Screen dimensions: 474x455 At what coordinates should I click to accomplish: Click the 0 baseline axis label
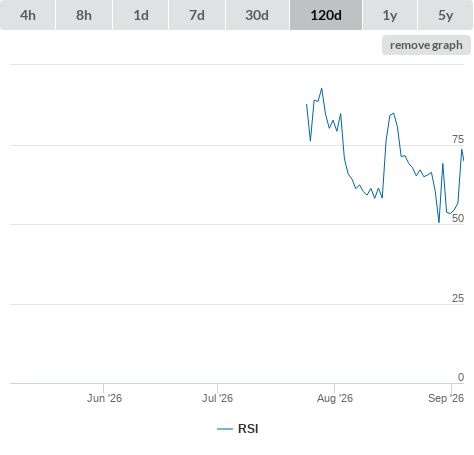point(461,377)
